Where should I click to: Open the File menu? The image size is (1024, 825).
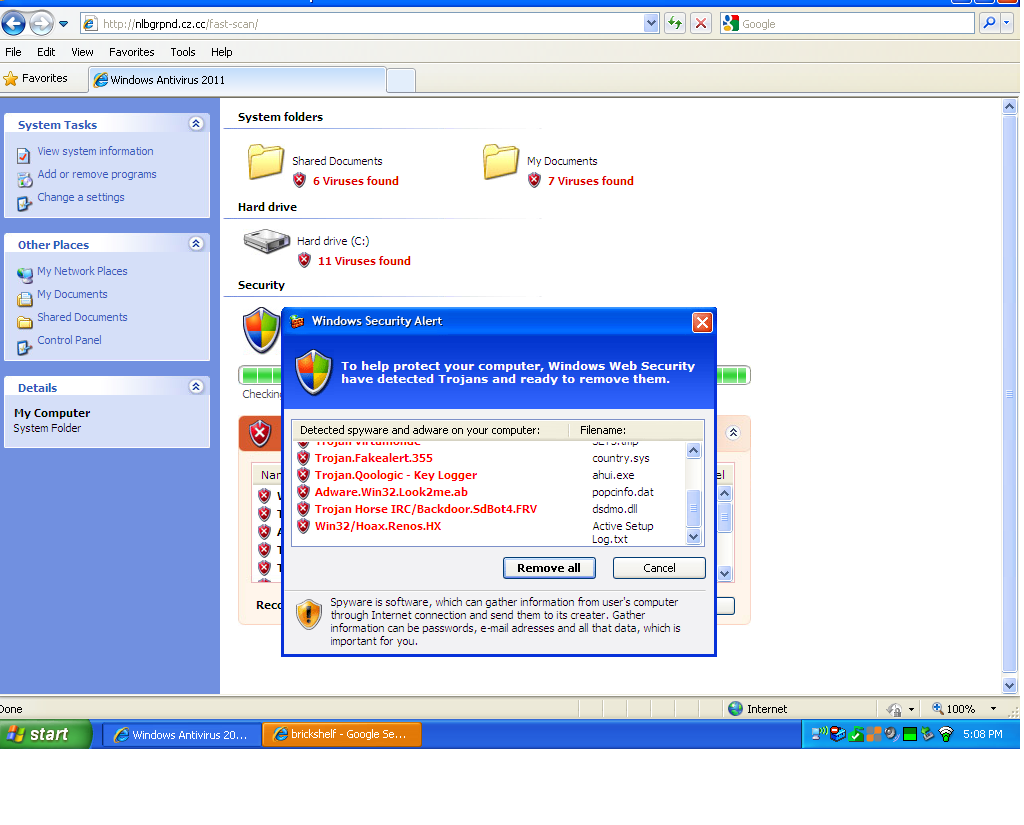[x=13, y=52]
